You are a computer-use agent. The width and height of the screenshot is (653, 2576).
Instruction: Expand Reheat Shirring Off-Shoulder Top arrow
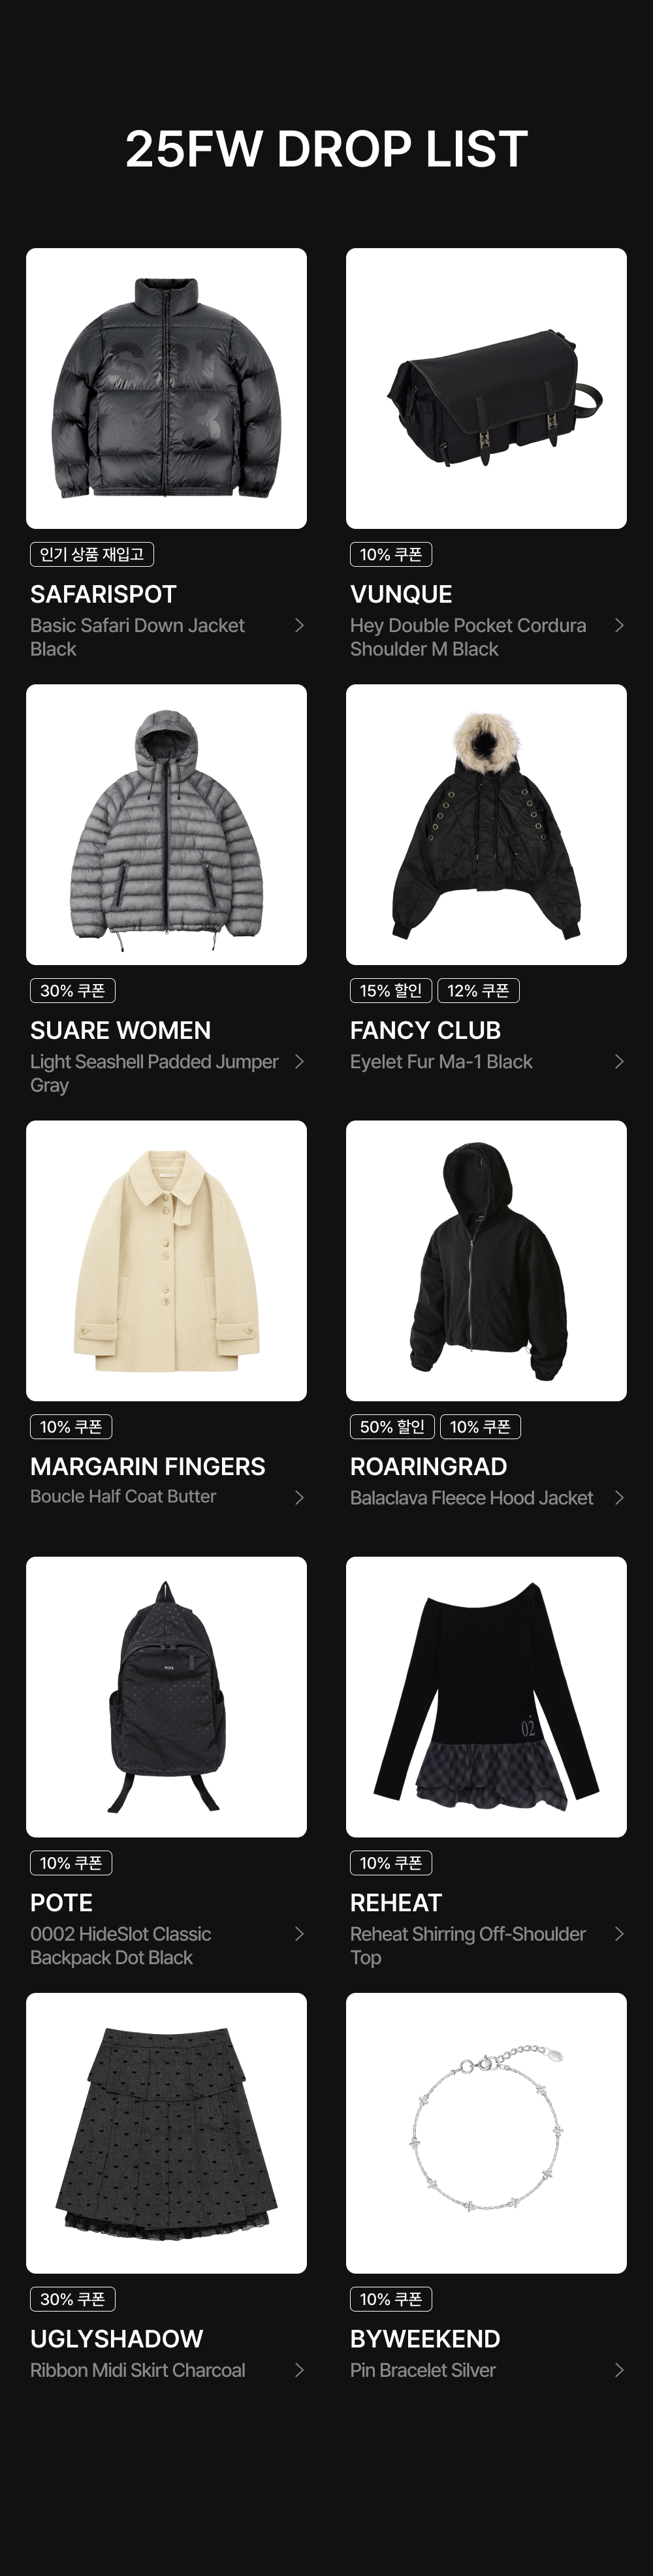[x=619, y=1933]
